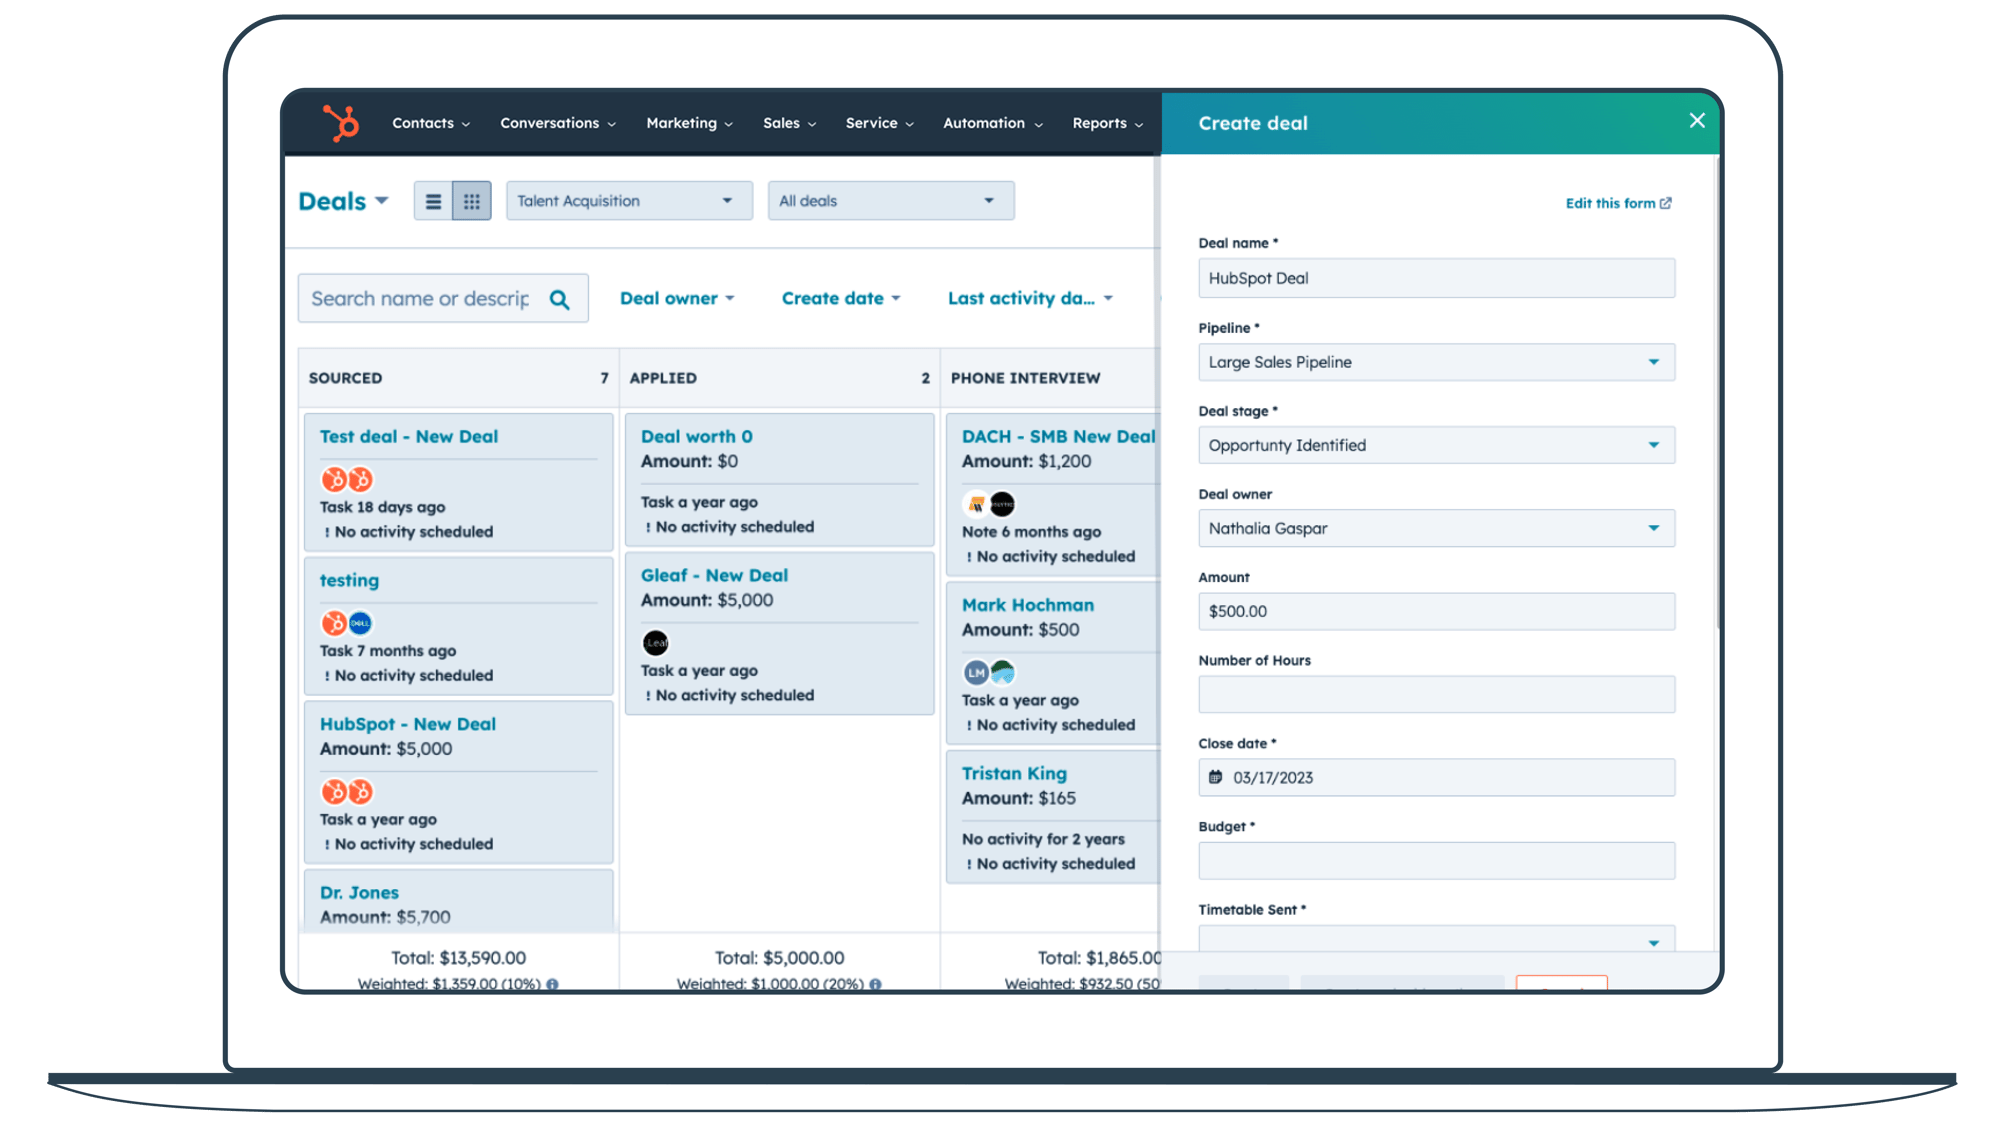Open the Contacts menu
The height and width of the screenshot is (1125, 2000).
(x=430, y=123)
